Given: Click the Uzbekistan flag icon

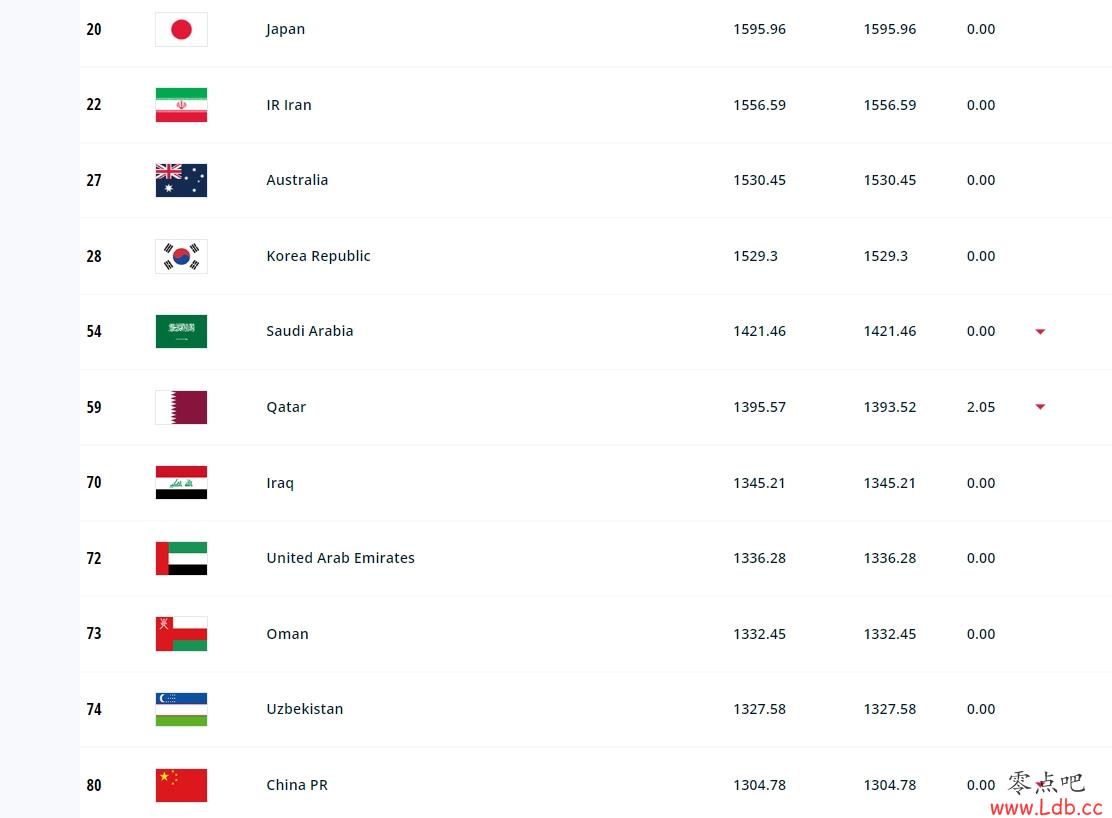Looking at the screenshot, I should [x=182, y=709].
